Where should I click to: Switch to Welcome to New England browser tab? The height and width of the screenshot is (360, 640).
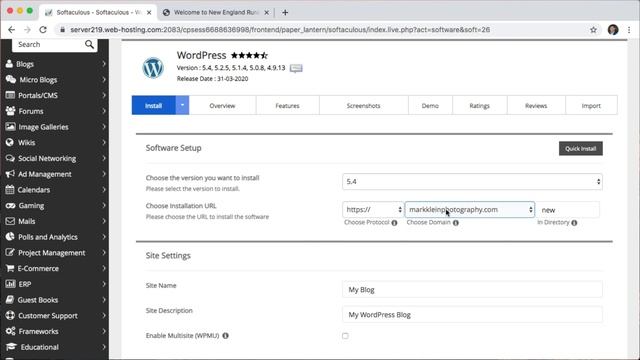click(x=216, y=13)
